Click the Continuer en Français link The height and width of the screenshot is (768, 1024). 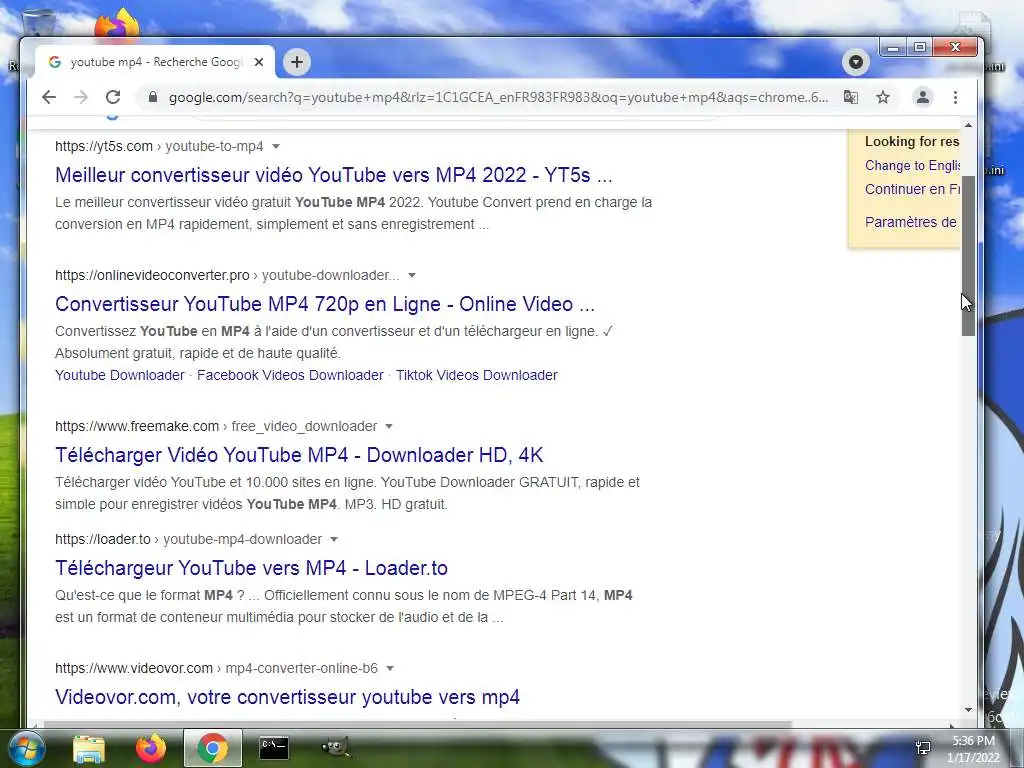[912, 189]
